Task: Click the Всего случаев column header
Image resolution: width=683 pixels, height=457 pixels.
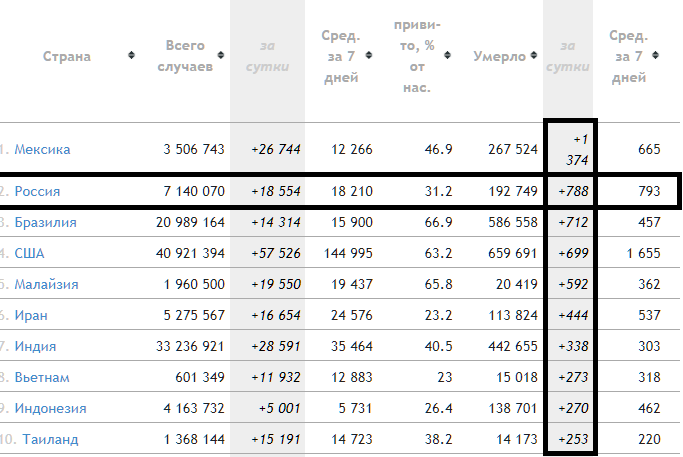Action: [x=184, y=56]
